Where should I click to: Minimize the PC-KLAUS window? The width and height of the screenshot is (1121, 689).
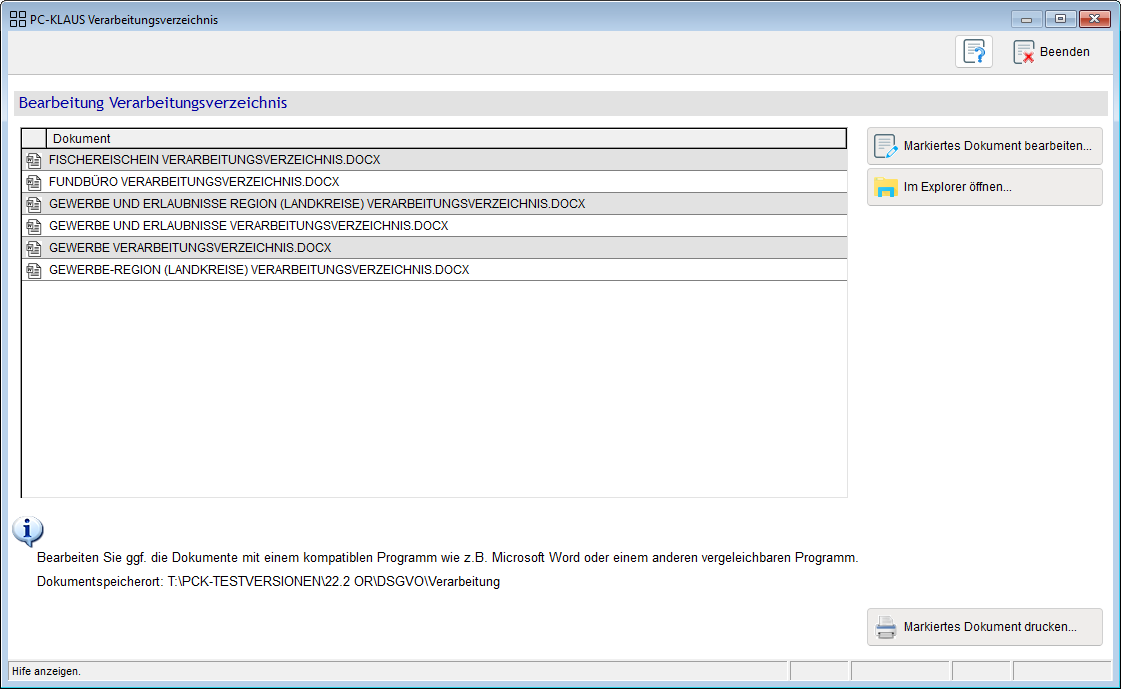[x=1027, y=19]
